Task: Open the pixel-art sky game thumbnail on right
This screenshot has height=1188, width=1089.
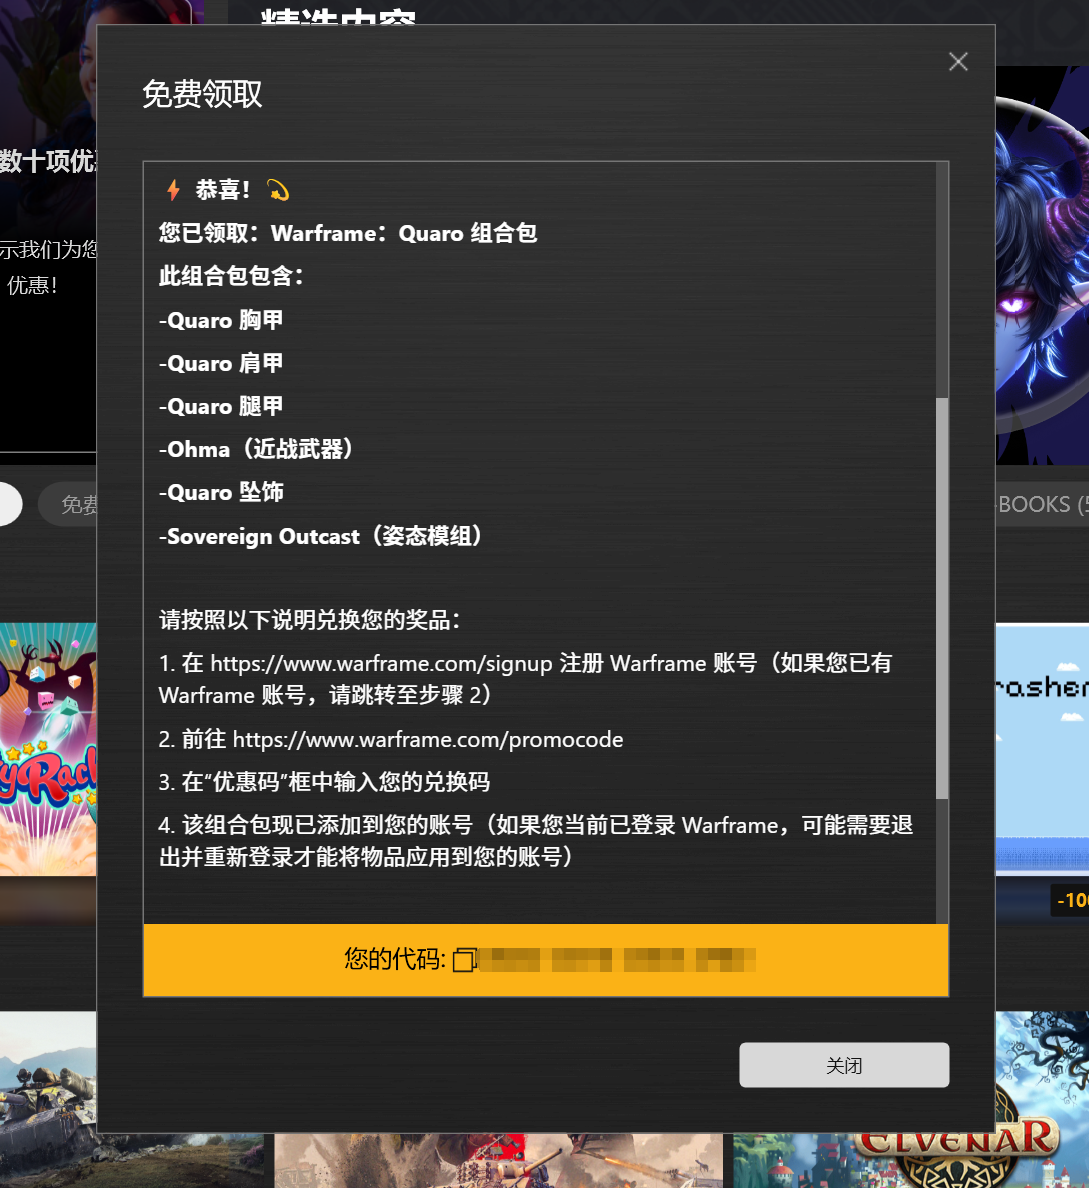Action: tap(1042, 749)
